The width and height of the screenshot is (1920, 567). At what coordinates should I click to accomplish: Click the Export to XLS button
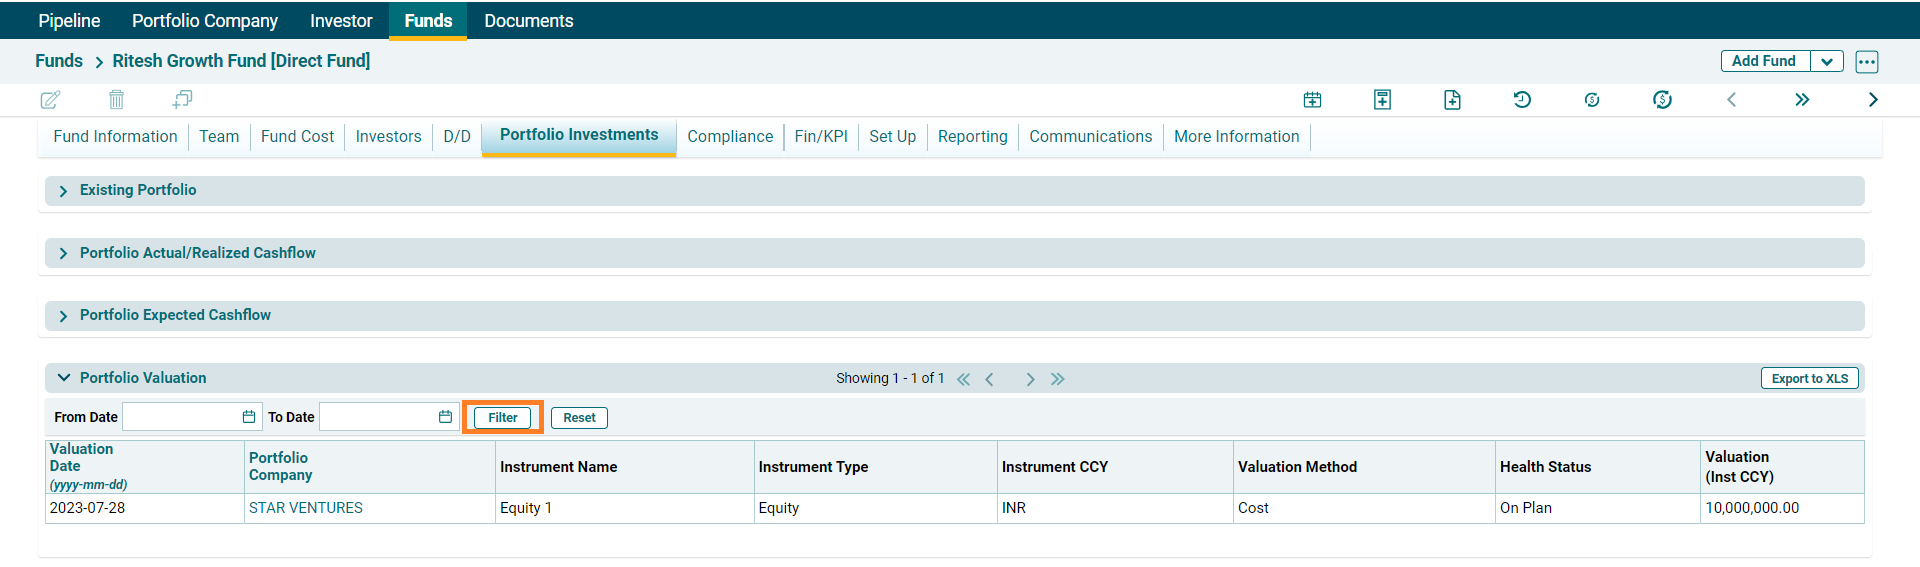pyautogui.click(x=1809, y=379)
